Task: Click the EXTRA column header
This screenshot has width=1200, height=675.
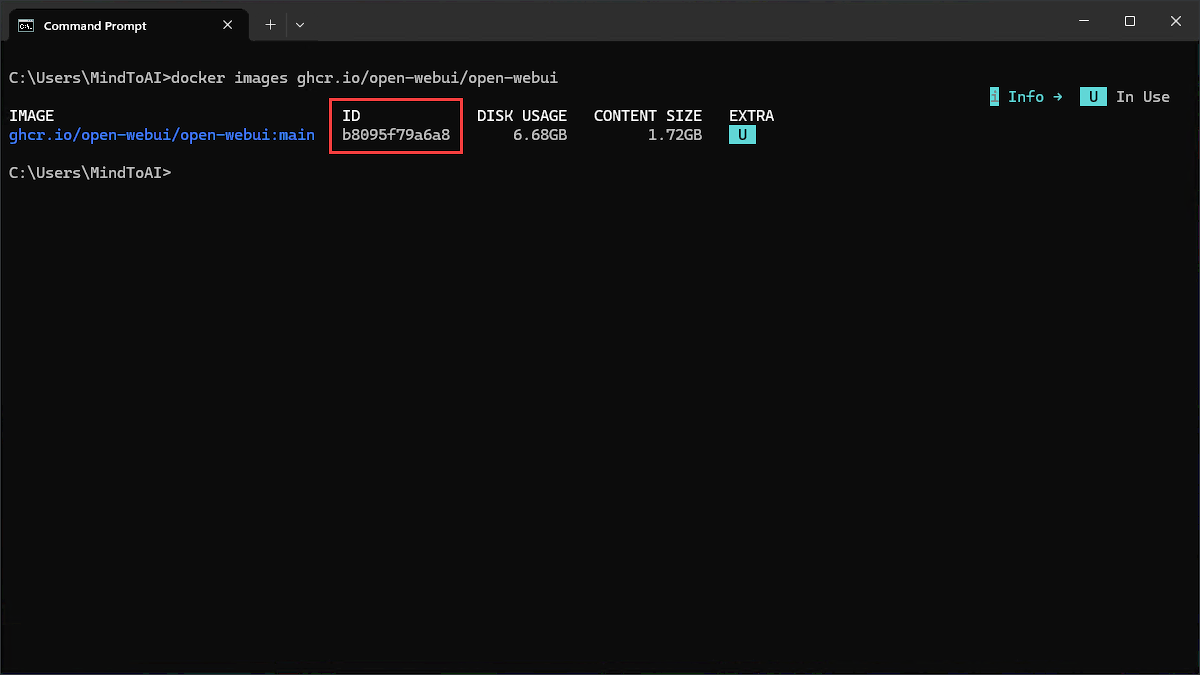Action: pos(751,116)
